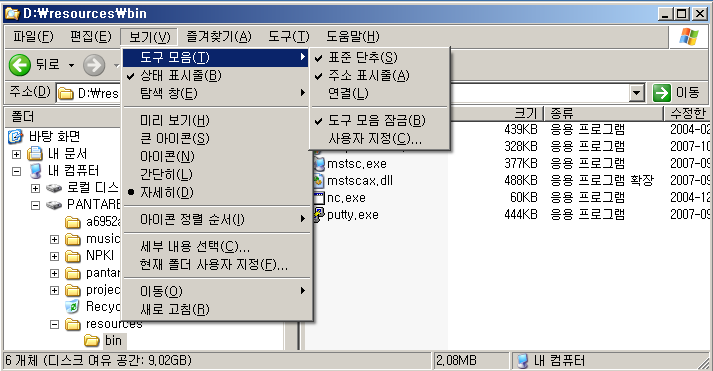Expand the projec folder tree node
The image size is (713, 371).
coord(55,291)
